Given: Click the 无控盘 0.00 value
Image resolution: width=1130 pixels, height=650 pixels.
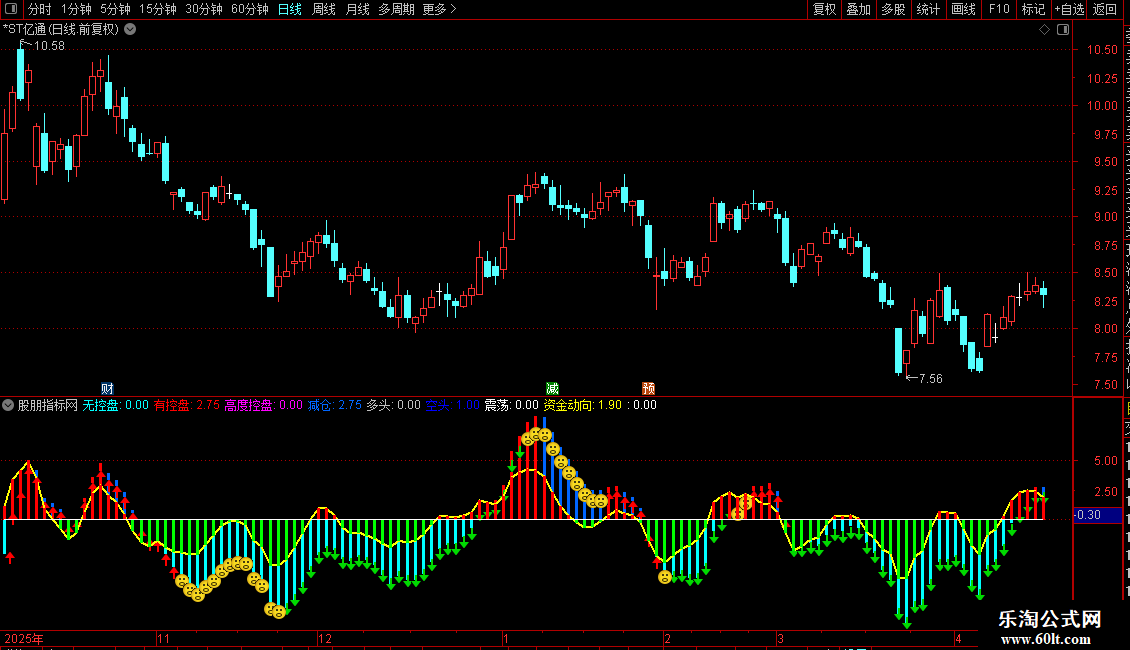Looking at the screenshot, I should (x=115, y=405).
